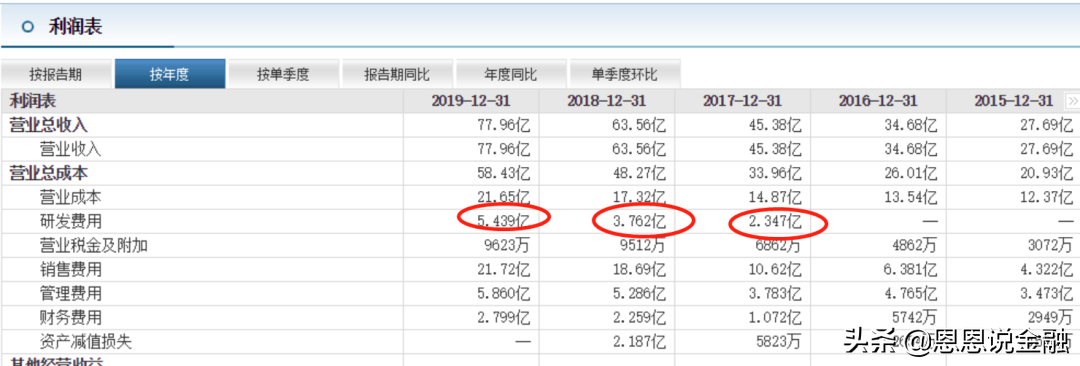This screenshot has width=1080, height=366.
Task: Click the scroll-right arrow beside 2015-12-31
Action: (1072, 101)
